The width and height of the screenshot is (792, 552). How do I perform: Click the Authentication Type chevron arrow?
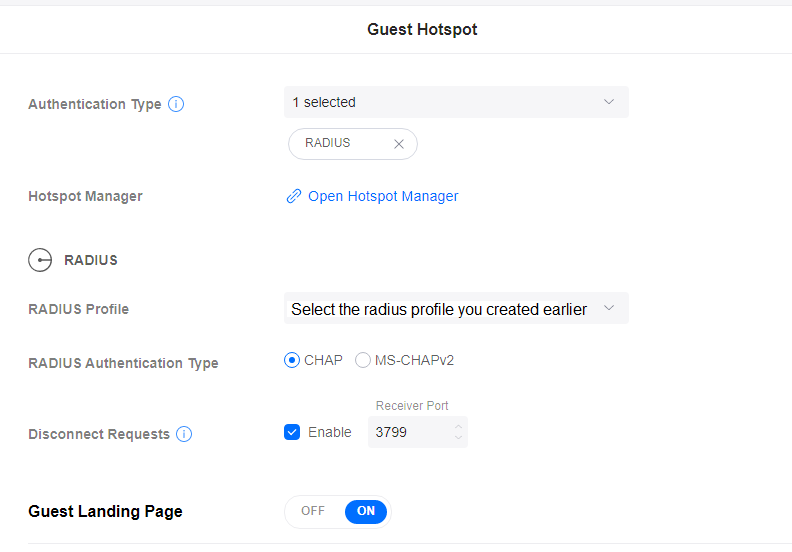[x=609, y=102]
